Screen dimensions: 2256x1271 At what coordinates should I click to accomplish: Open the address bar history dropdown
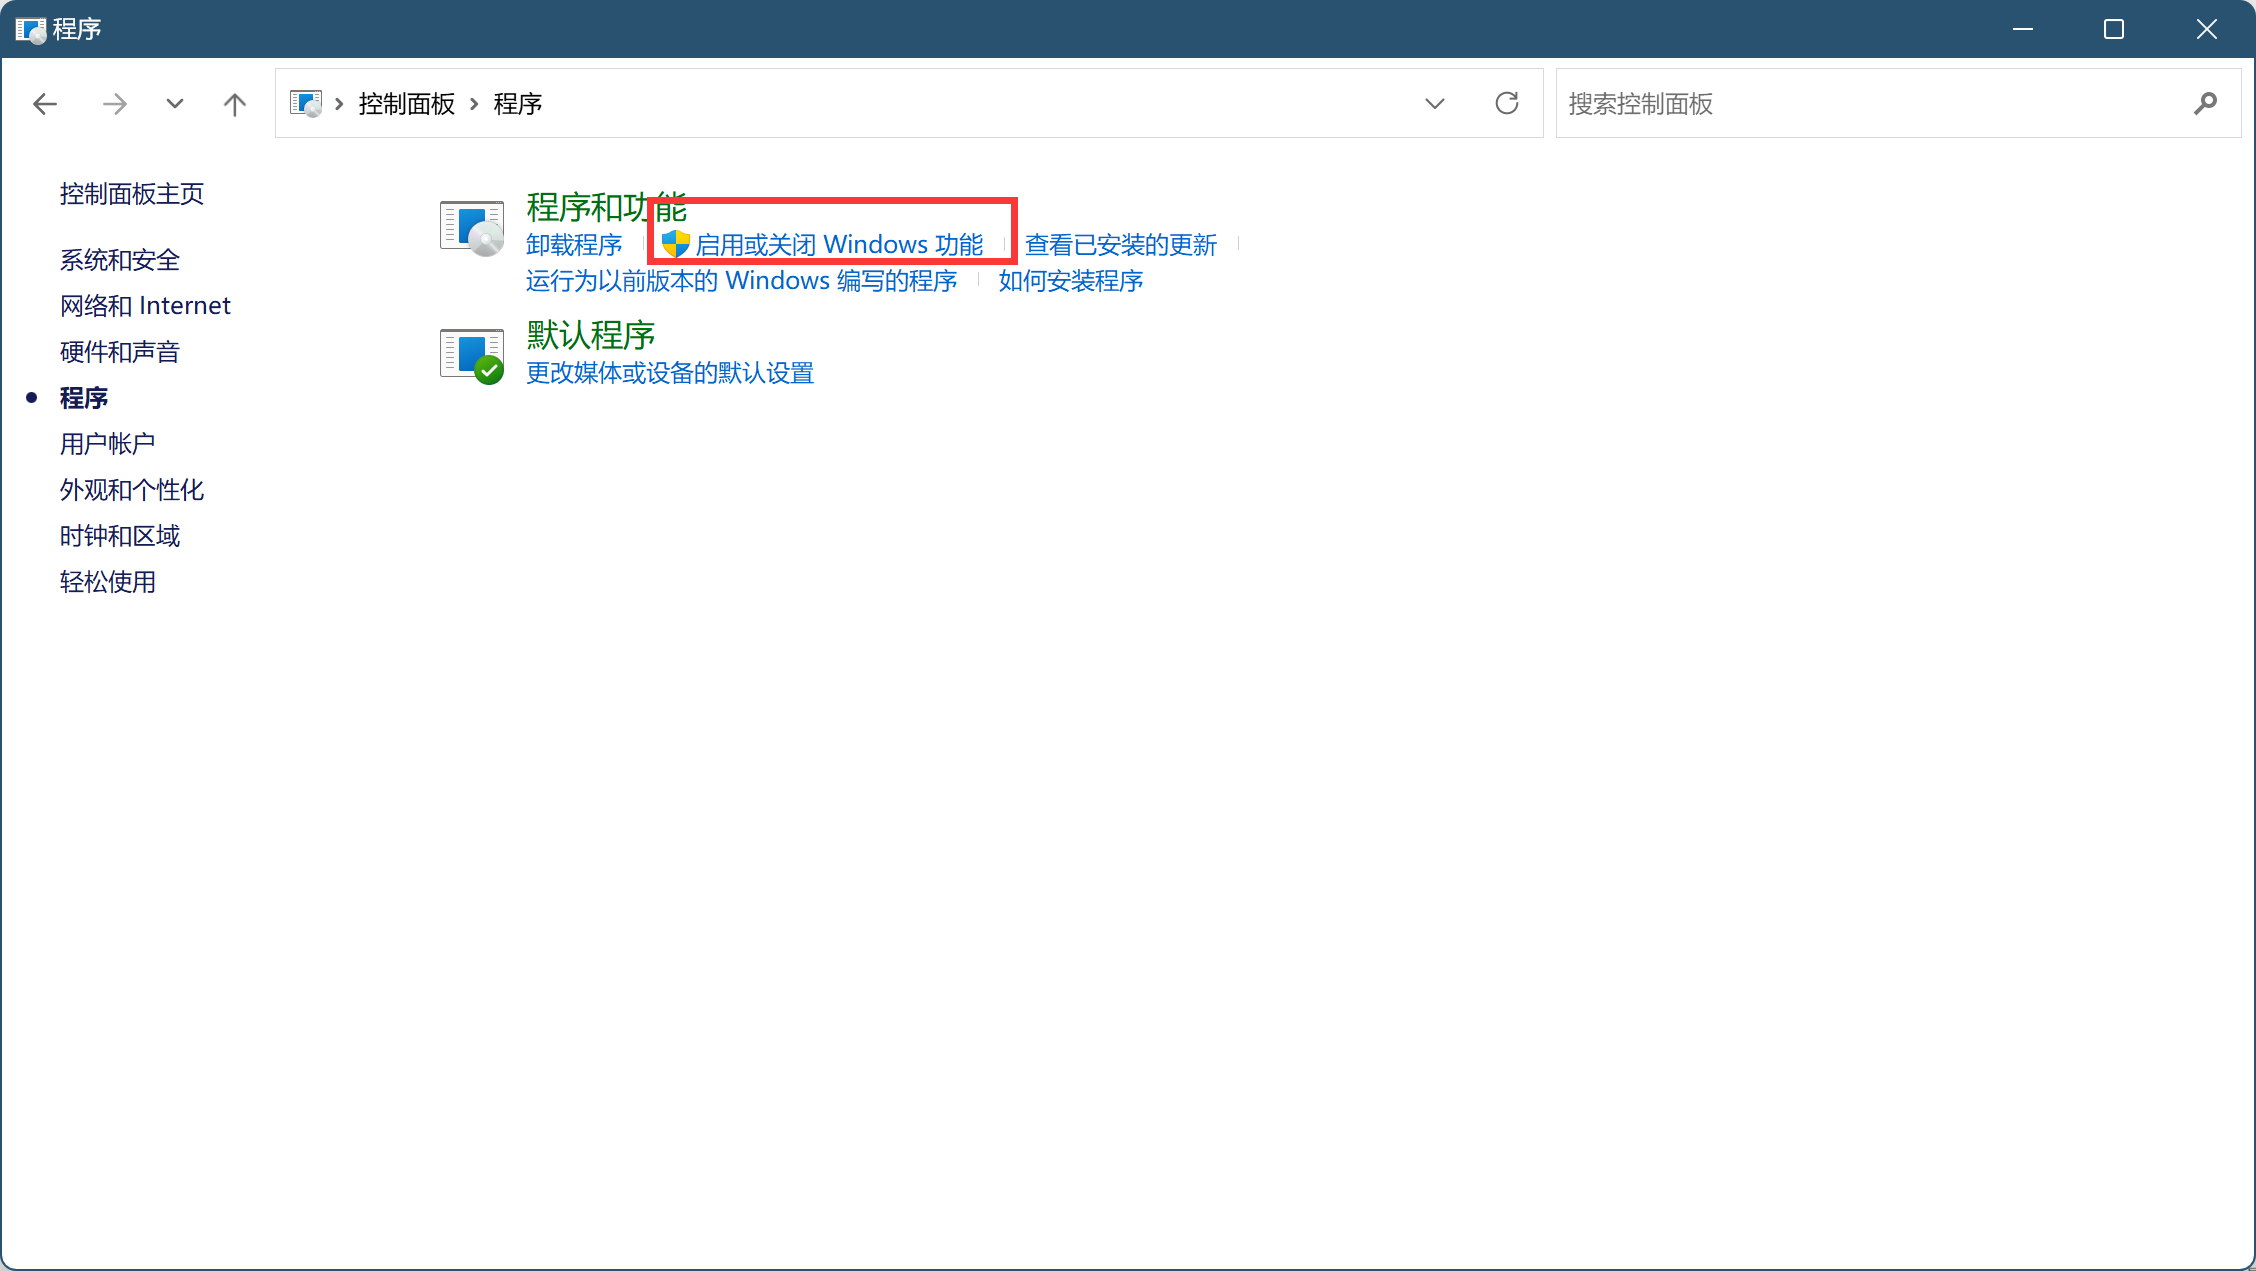click(1434, 104)
